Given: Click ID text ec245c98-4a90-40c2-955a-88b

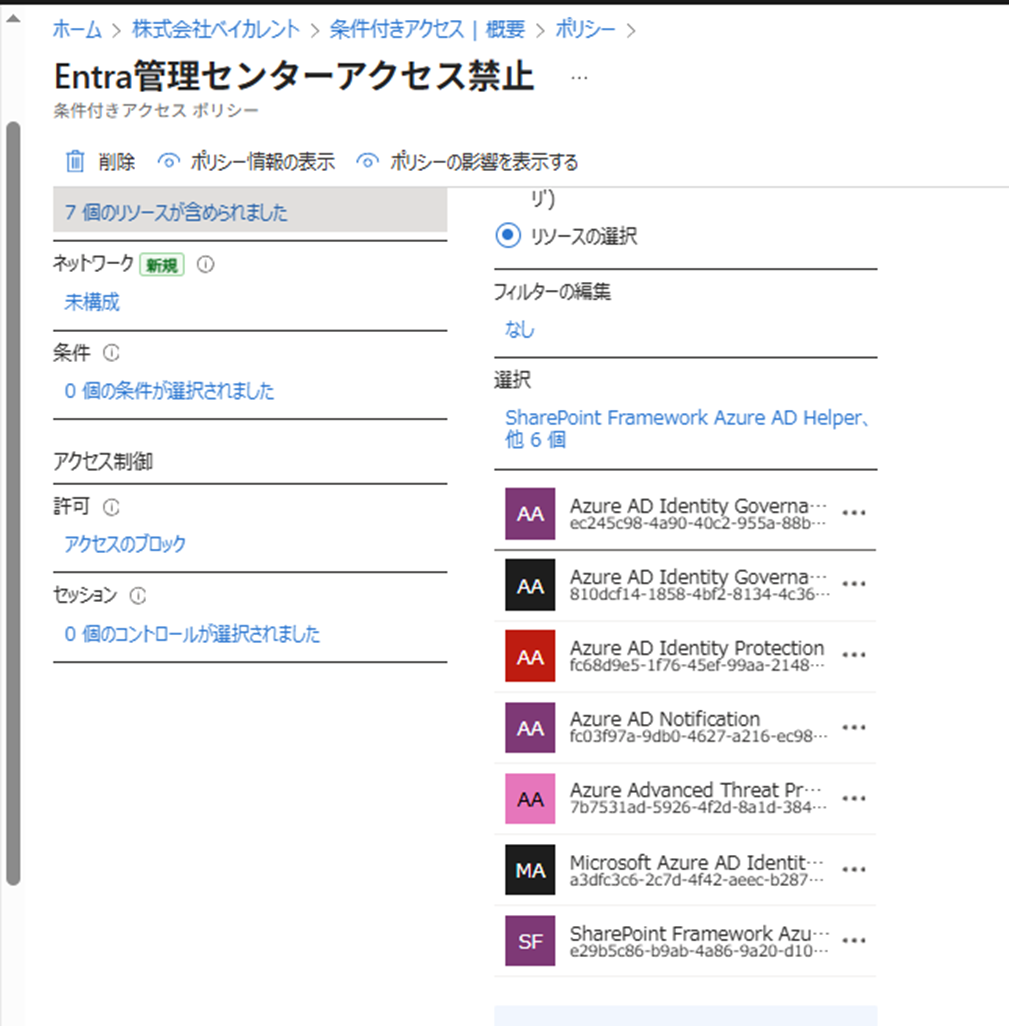Looking at the screenshot, I should coord(698,523).
